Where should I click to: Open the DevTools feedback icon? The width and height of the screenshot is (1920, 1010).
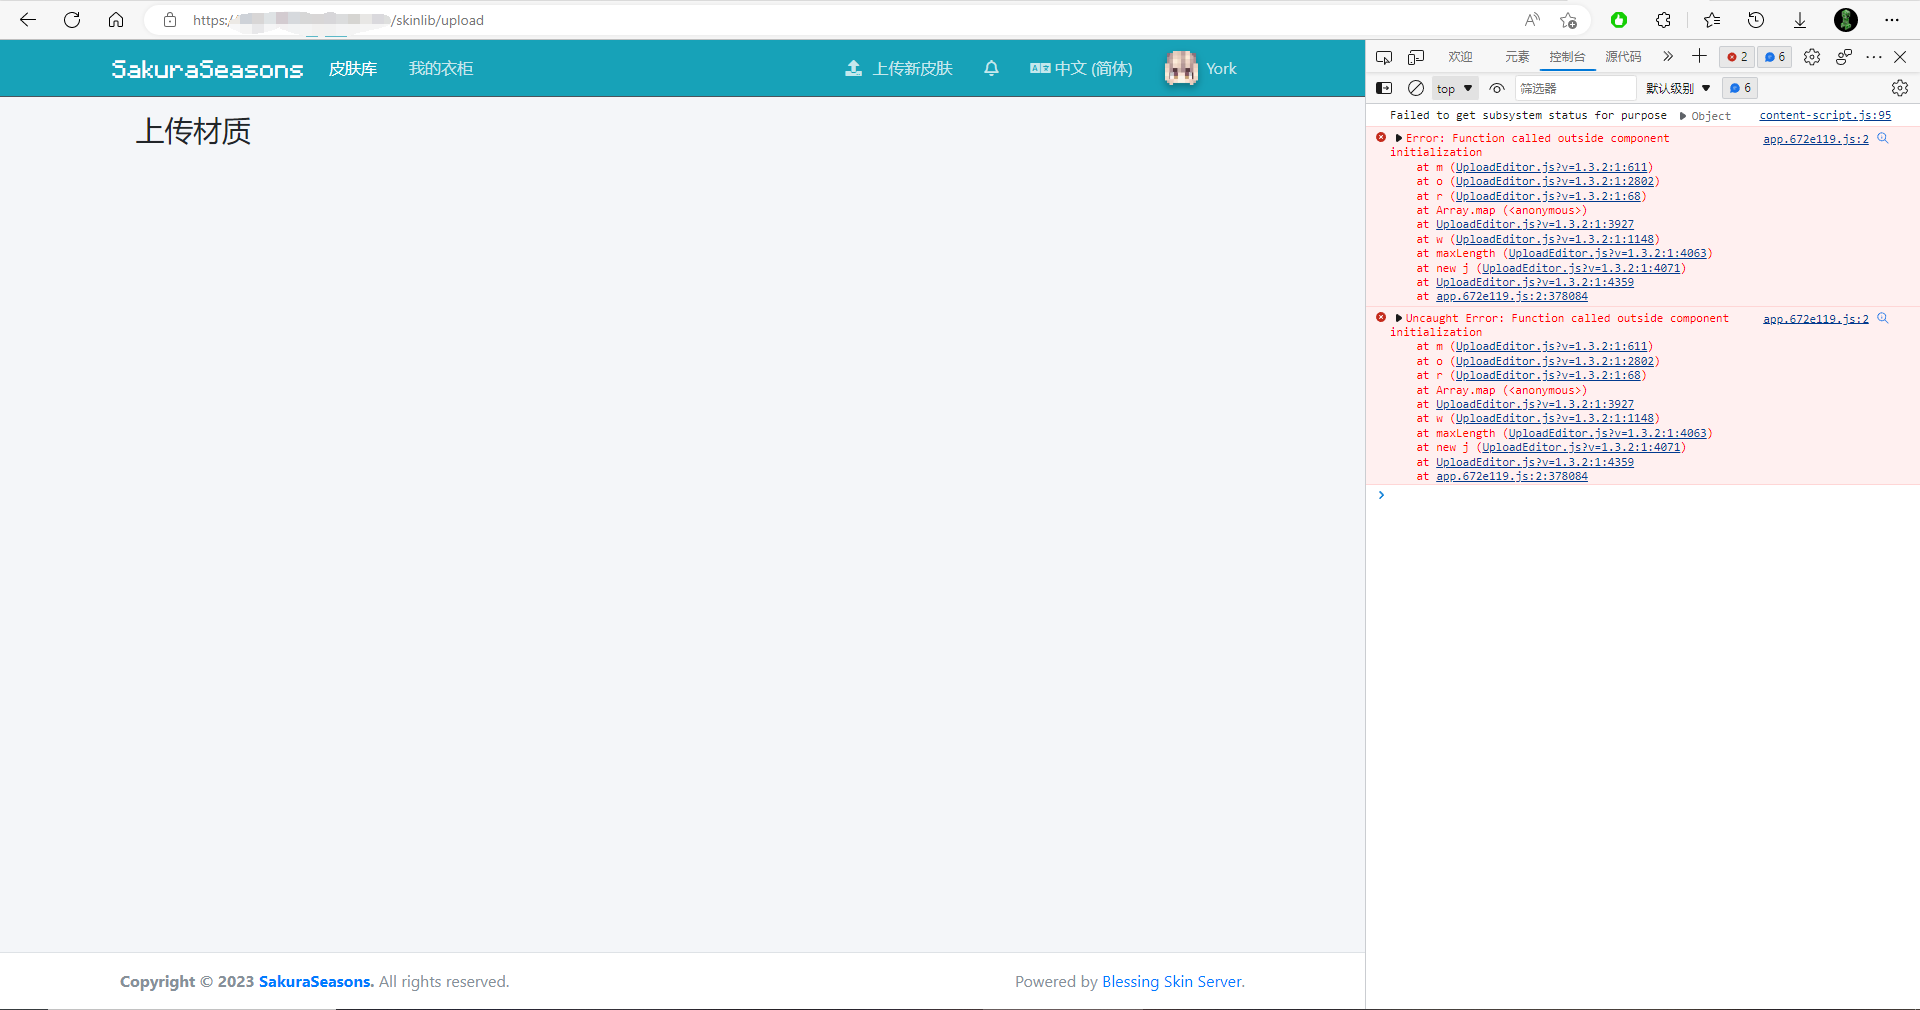(x=1844, y=57)
